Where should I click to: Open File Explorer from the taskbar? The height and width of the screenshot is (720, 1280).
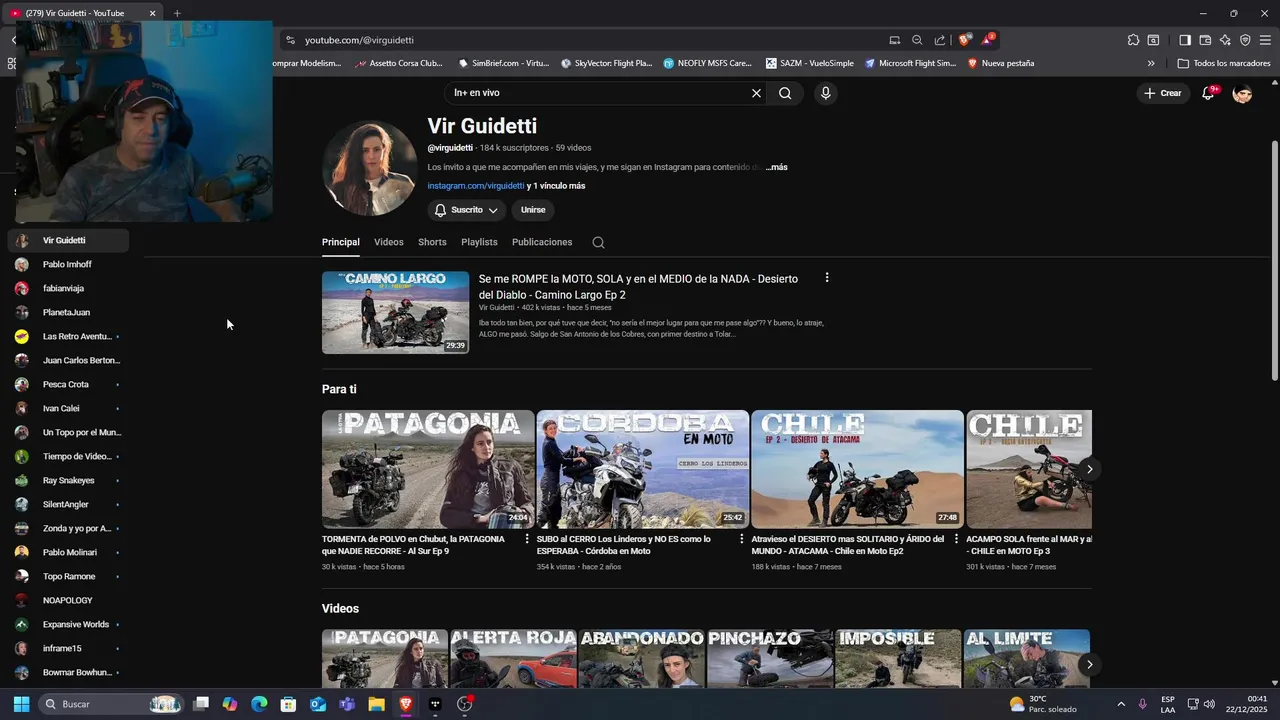tap(376, 704)
